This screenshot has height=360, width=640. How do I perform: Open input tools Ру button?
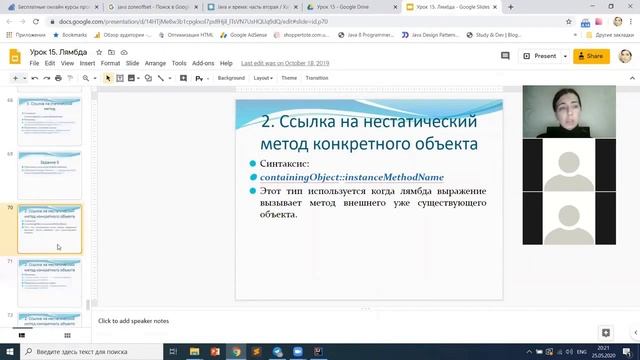[199, 78]
